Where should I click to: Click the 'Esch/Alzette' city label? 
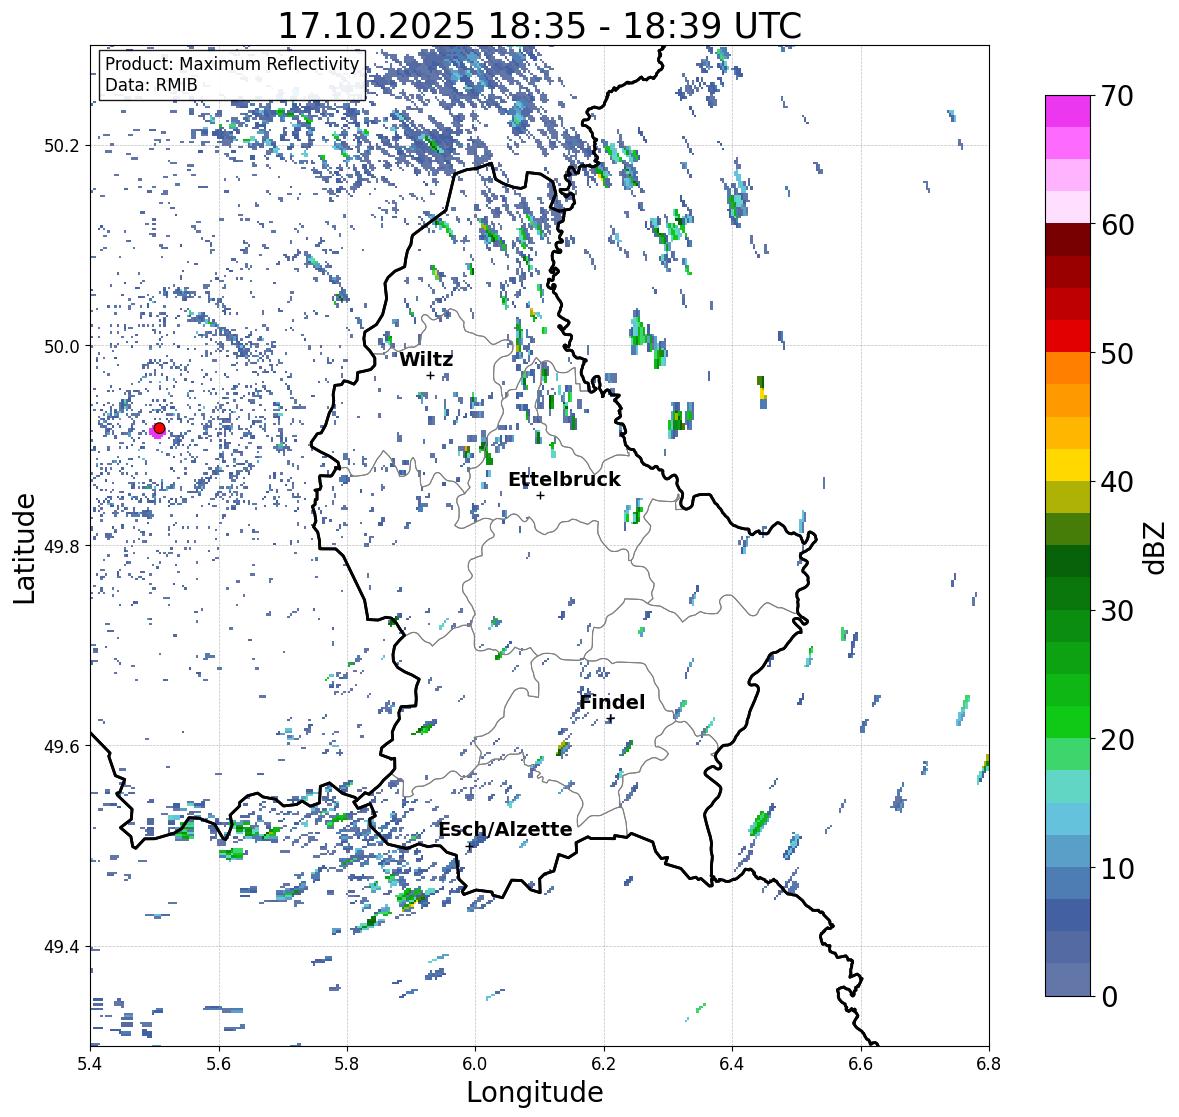click(505, 829)
